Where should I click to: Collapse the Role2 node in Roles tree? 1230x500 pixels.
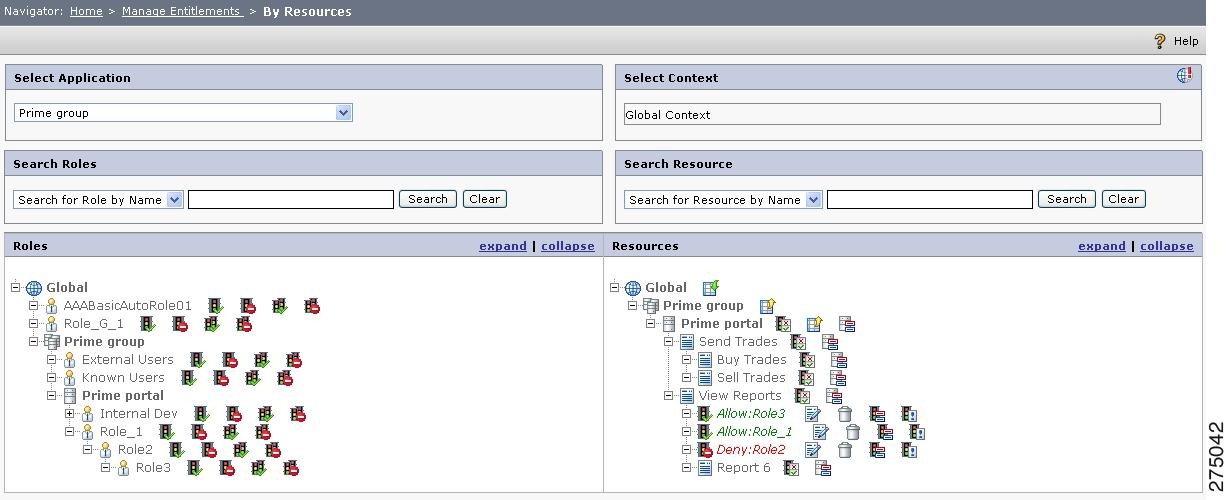(x=88, y=450)
